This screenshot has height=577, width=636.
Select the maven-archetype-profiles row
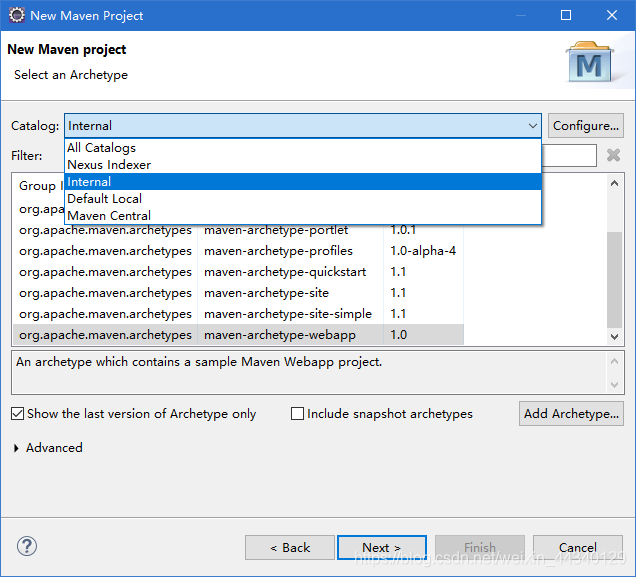point(238,251)
